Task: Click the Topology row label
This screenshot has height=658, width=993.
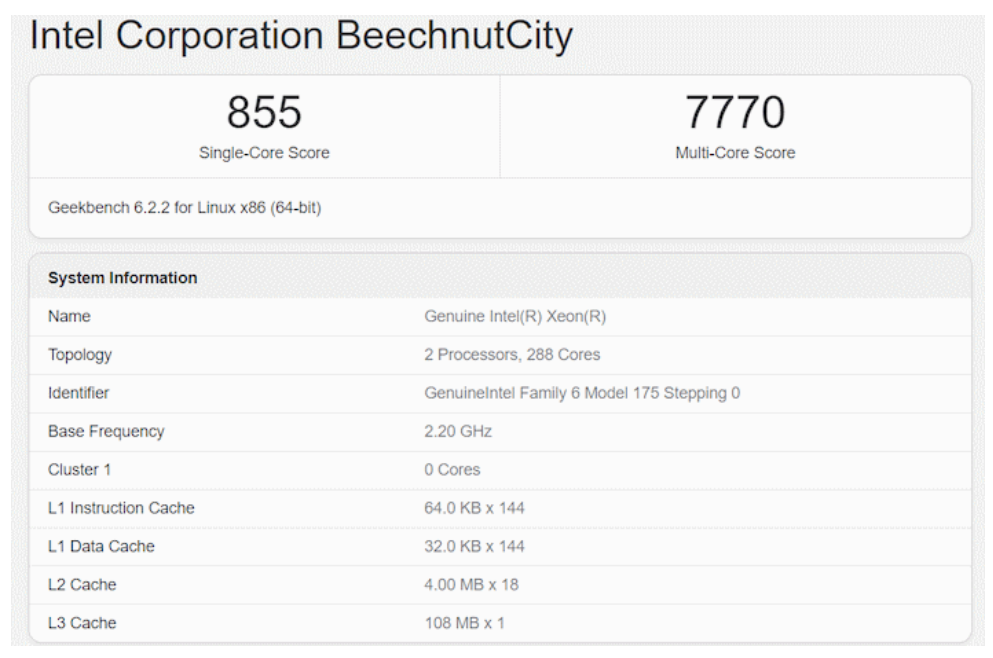Action: click(x=80, y=355)
